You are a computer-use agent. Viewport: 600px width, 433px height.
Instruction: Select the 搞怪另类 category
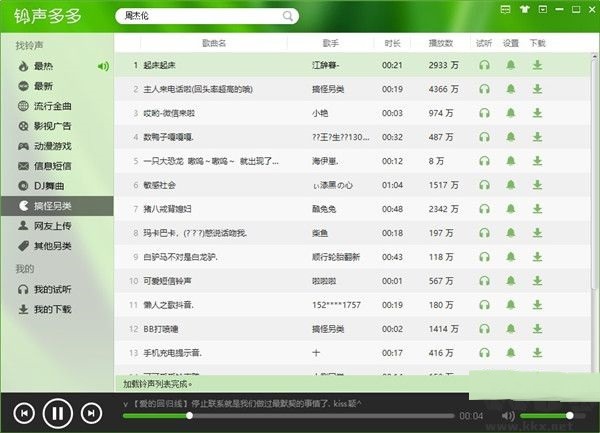pyautogui.click(x=57, y=206)
